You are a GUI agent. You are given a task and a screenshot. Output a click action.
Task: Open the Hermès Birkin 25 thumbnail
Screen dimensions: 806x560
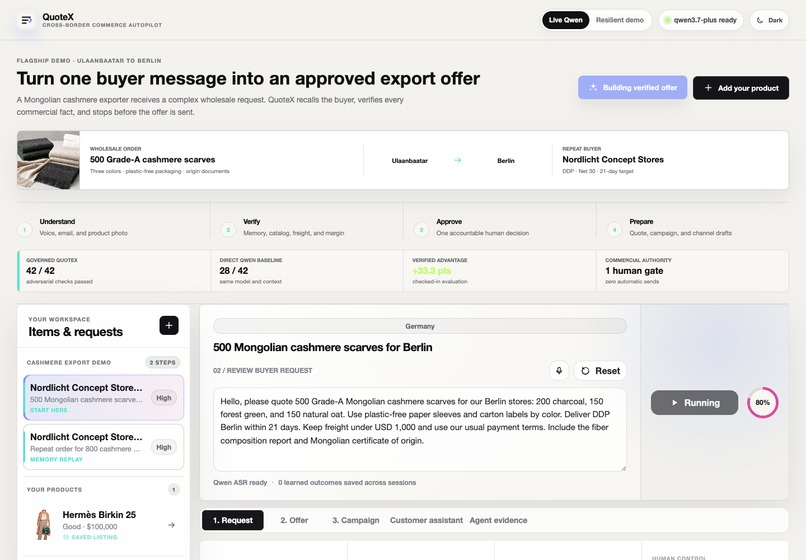[x=44, y=524]
